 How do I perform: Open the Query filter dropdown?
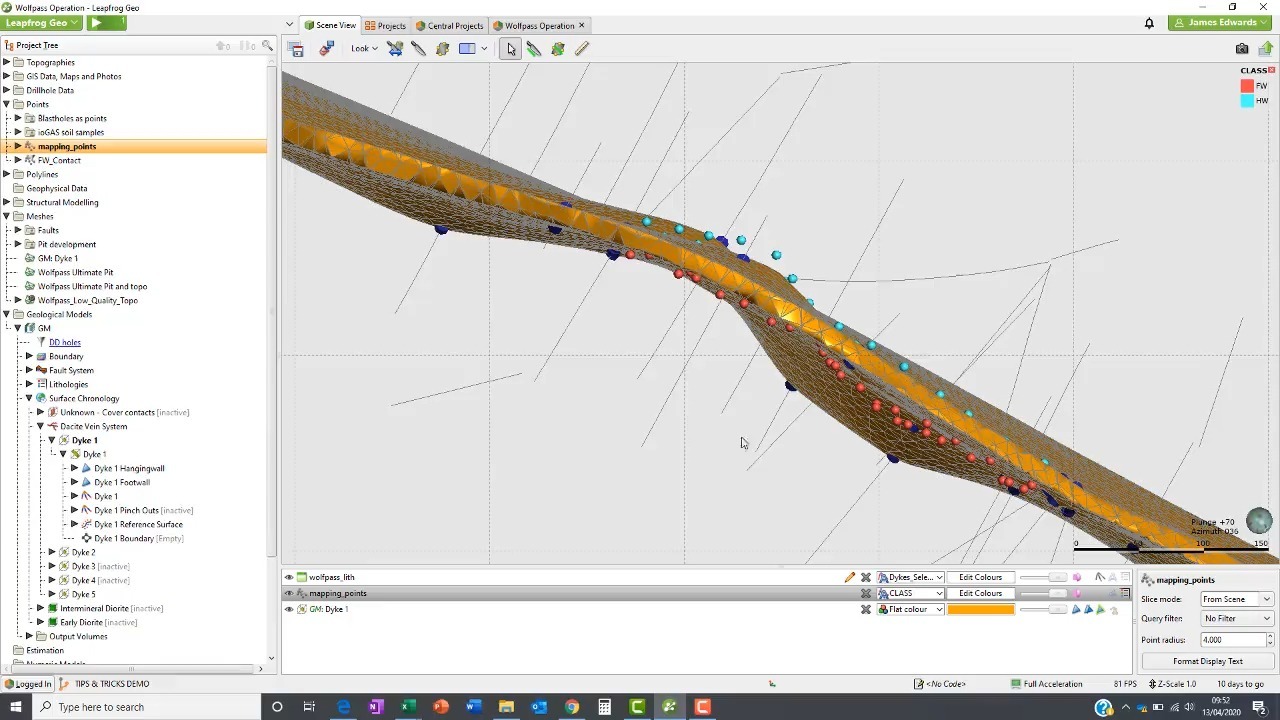click(x=1236, y=618)
